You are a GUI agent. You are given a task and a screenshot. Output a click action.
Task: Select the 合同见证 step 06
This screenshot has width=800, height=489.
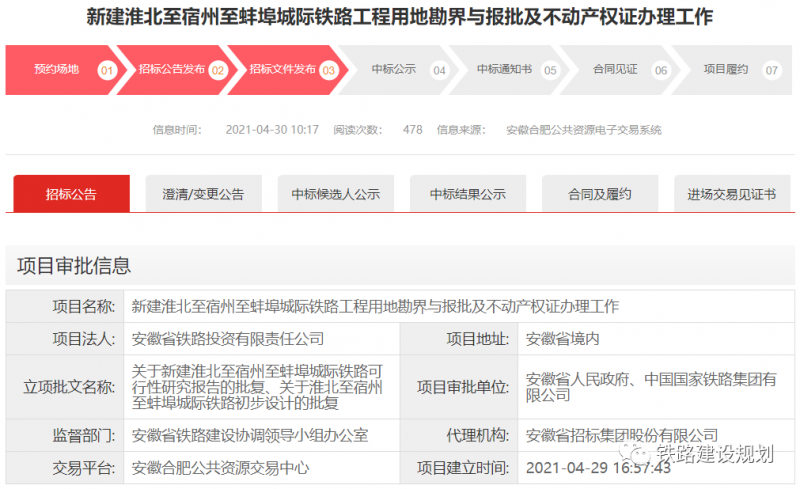(620, 70)
